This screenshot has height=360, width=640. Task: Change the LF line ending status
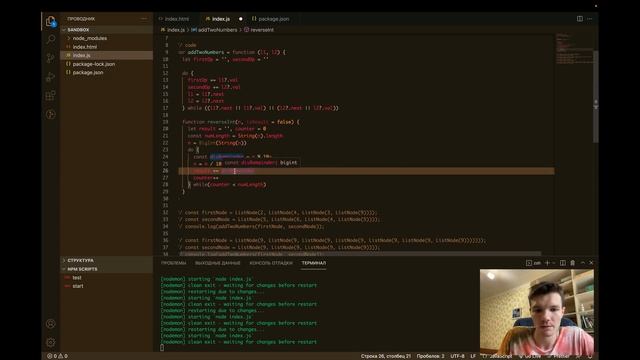473,356
